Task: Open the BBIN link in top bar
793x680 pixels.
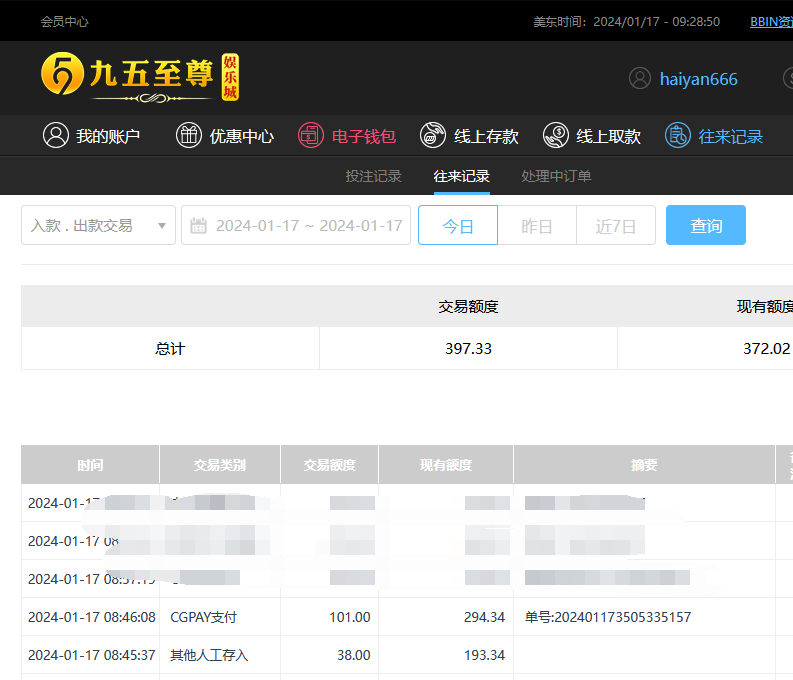Action: (x=770, y=21)
